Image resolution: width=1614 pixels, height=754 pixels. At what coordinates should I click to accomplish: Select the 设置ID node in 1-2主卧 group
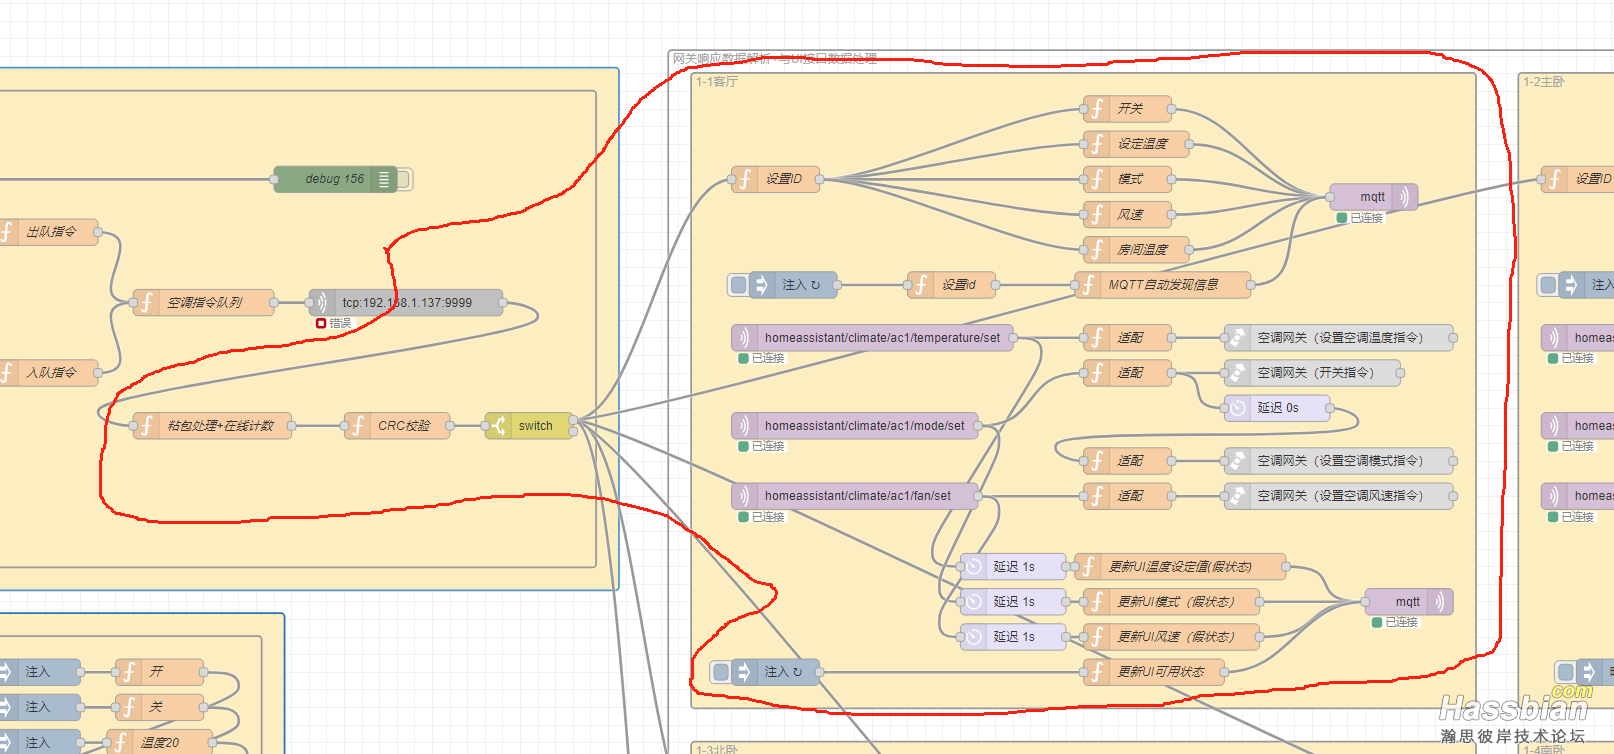point(1578,179)
